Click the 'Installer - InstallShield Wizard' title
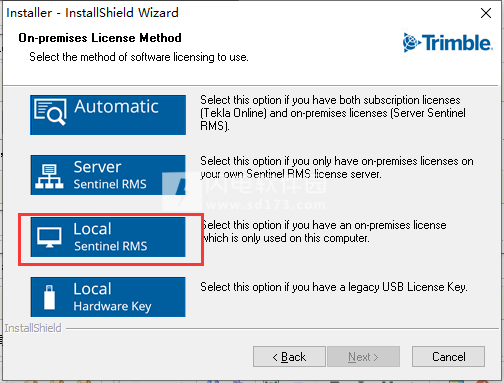This screenshot has height=383, width=504. (92, 13)
